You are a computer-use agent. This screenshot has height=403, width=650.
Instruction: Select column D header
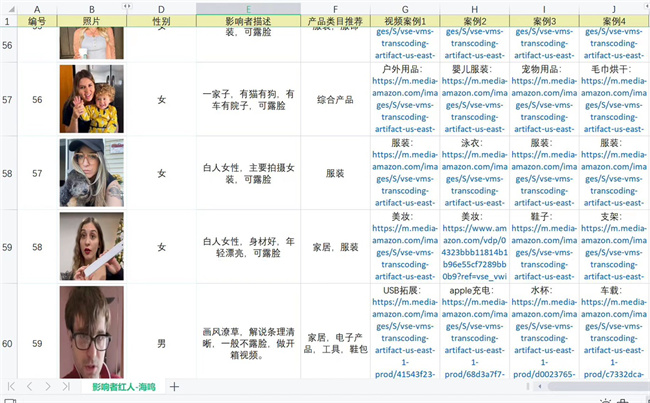click(161, 9)
